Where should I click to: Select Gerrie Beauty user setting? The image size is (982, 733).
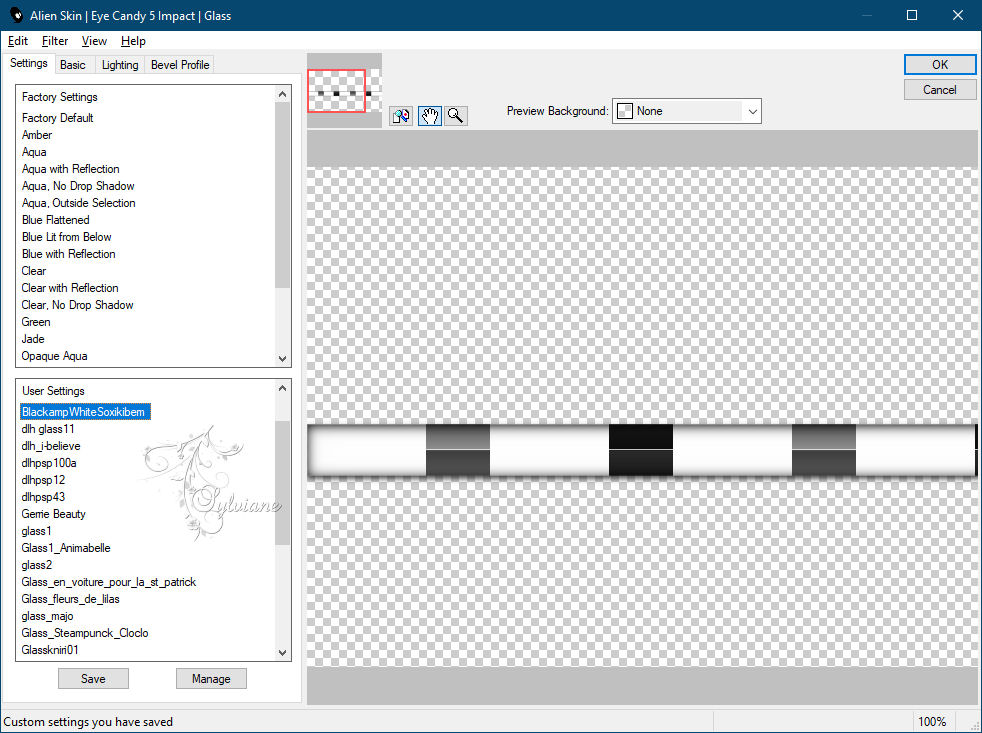coord(53,514)
